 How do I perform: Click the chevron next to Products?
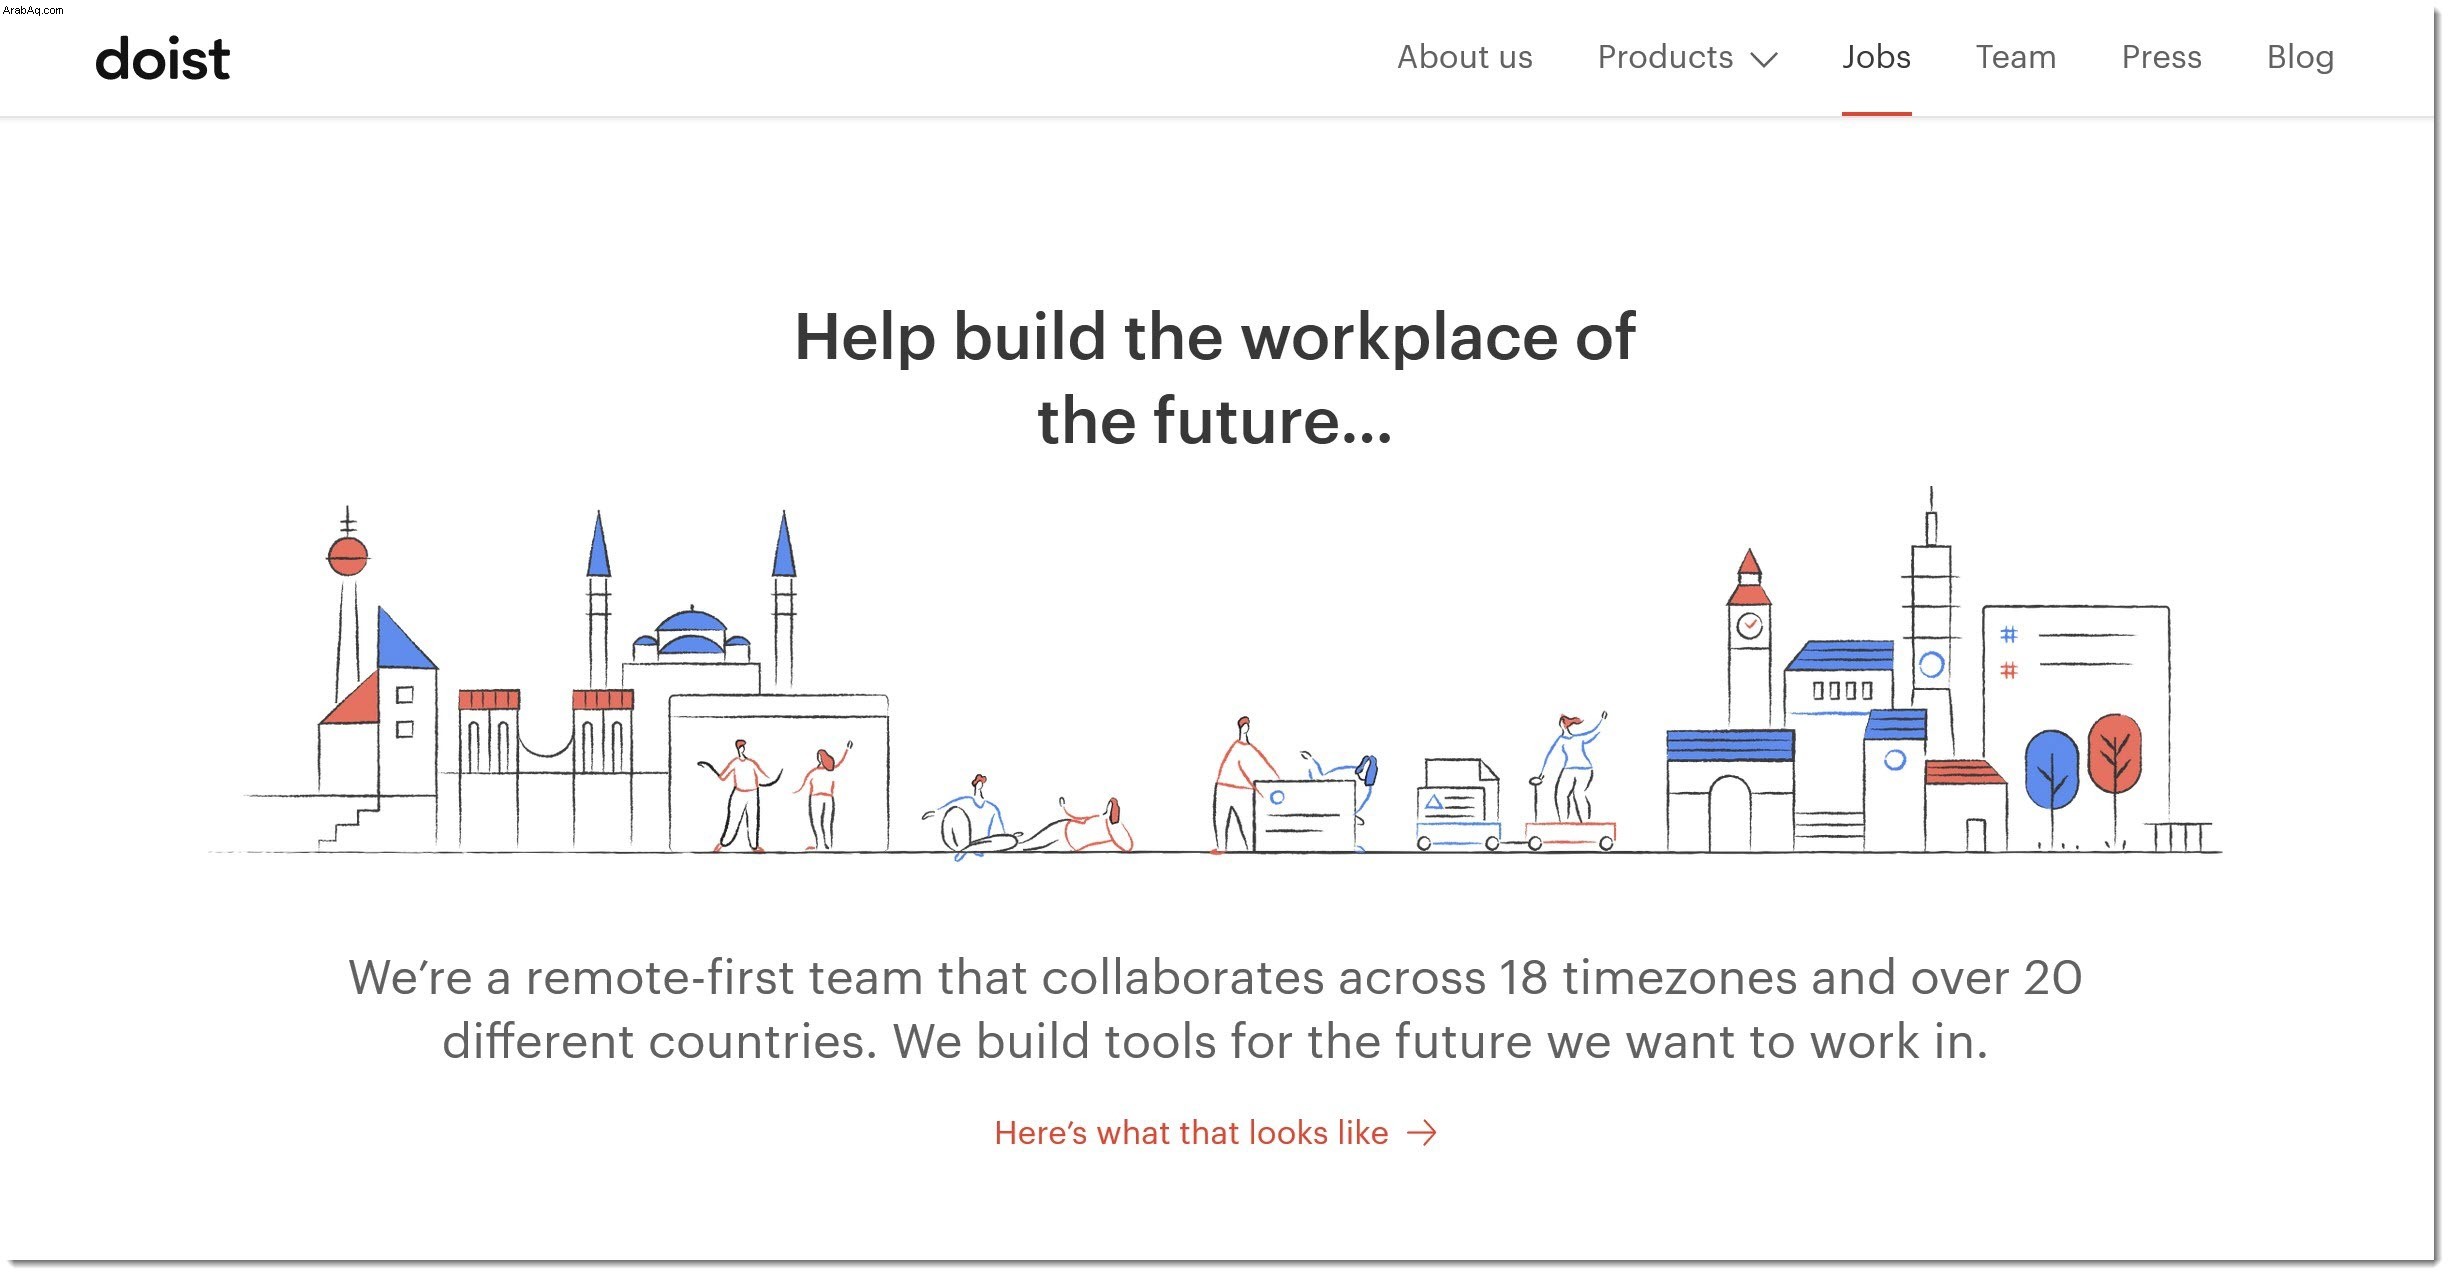[x=1764, y=60]
